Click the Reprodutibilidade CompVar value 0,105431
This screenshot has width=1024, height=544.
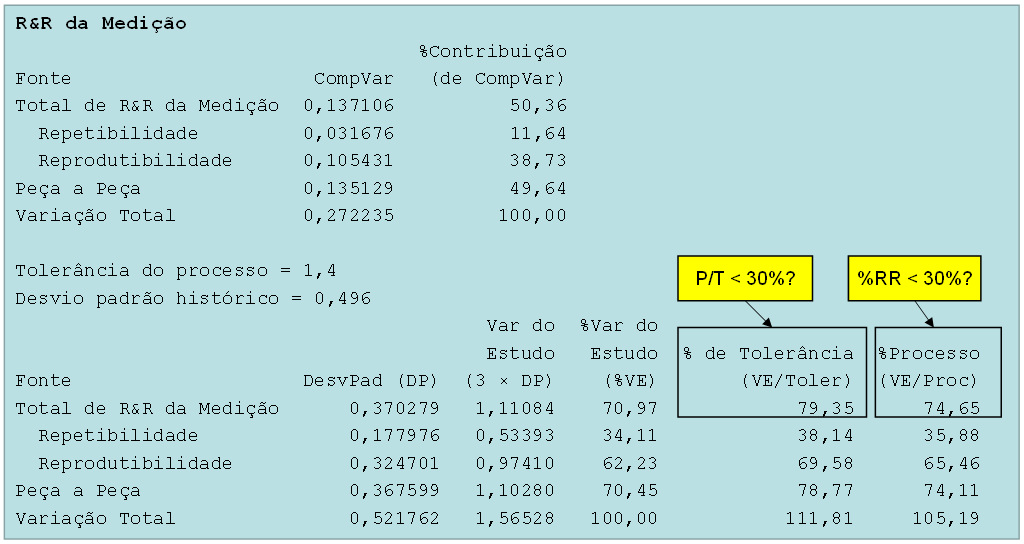(349, 161)
